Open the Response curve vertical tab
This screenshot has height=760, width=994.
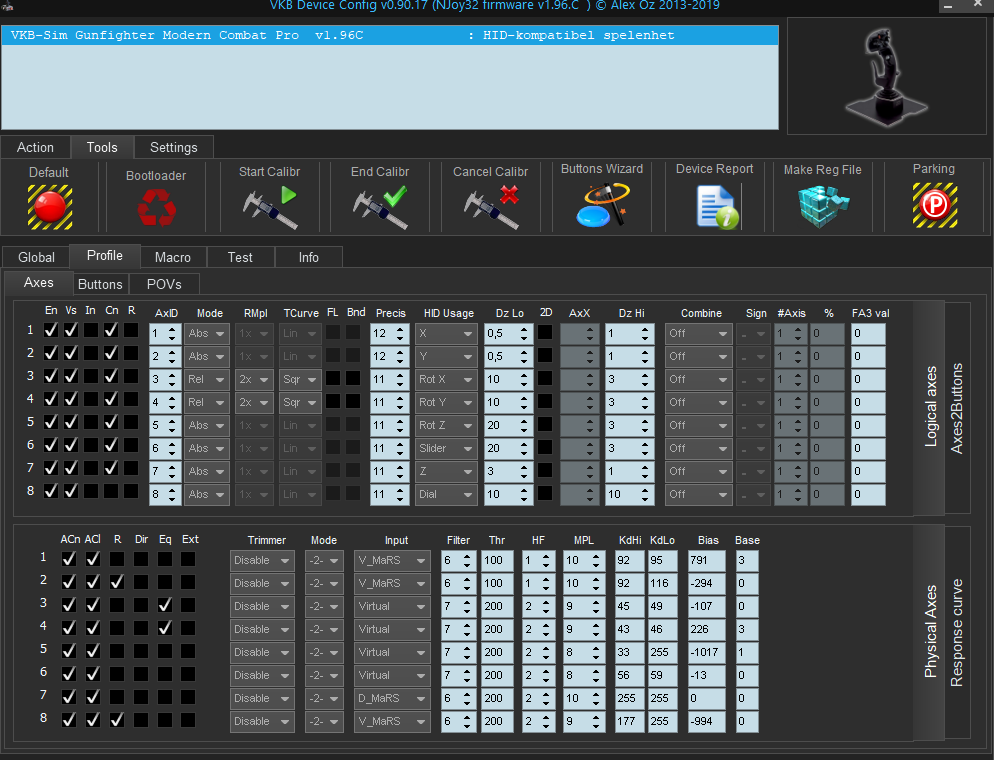click(957, 632)
